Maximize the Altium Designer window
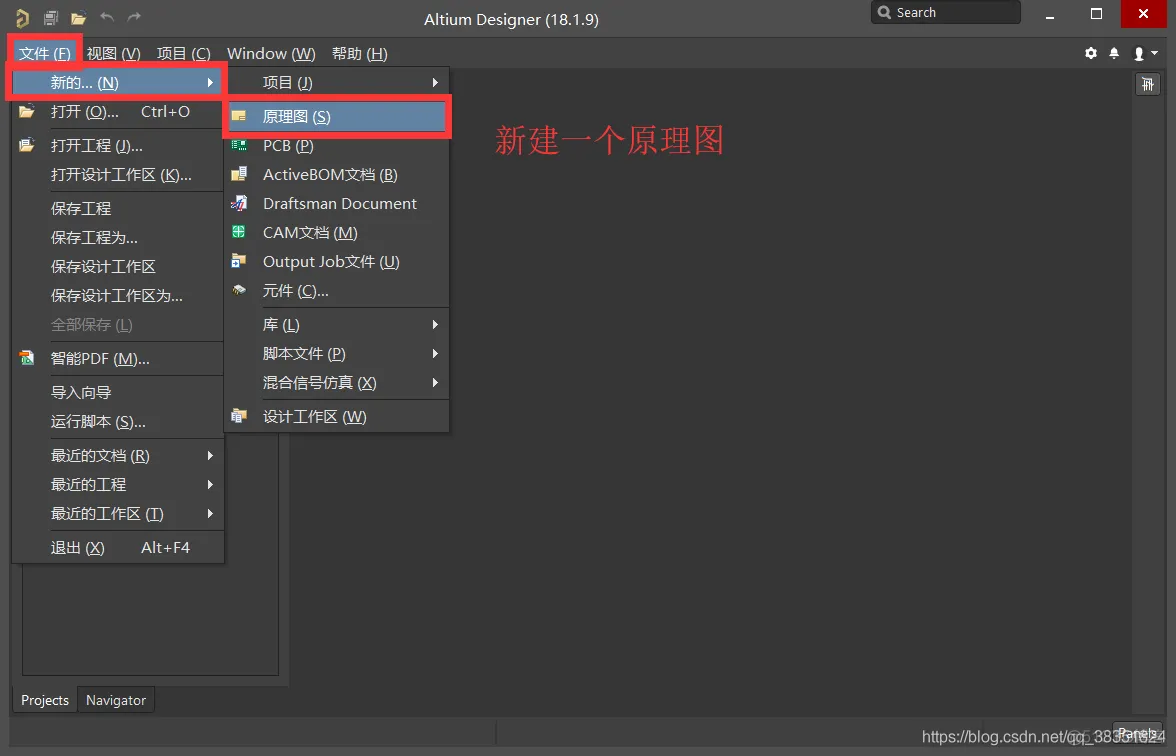 [x=1096, y=14]
